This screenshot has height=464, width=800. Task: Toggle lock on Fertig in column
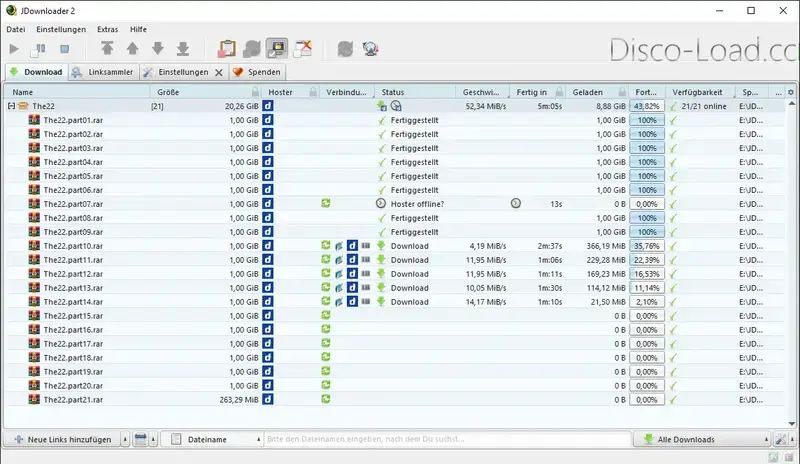(559, 92)
